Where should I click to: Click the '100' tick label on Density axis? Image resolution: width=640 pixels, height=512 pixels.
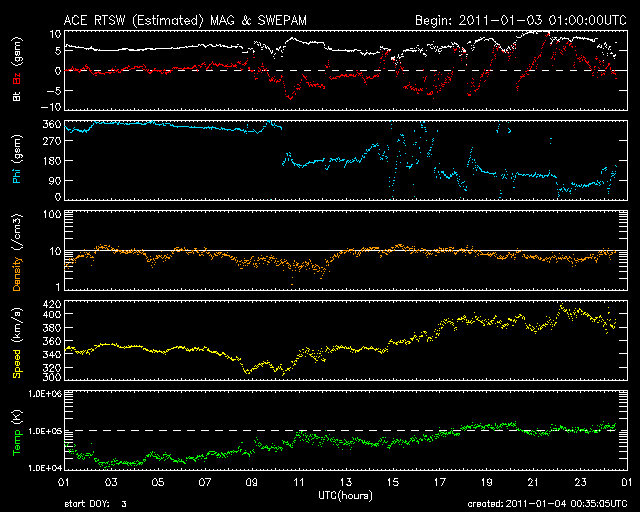(52, 215)
